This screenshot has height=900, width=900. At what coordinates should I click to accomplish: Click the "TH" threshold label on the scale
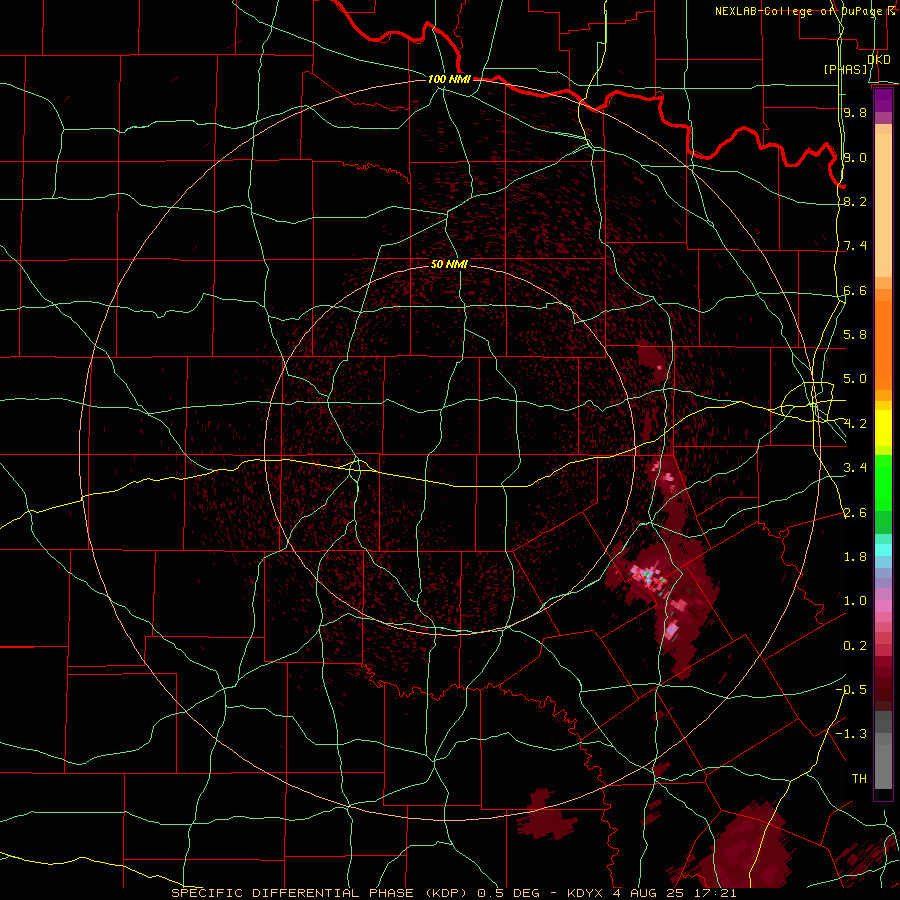[859, 779]
